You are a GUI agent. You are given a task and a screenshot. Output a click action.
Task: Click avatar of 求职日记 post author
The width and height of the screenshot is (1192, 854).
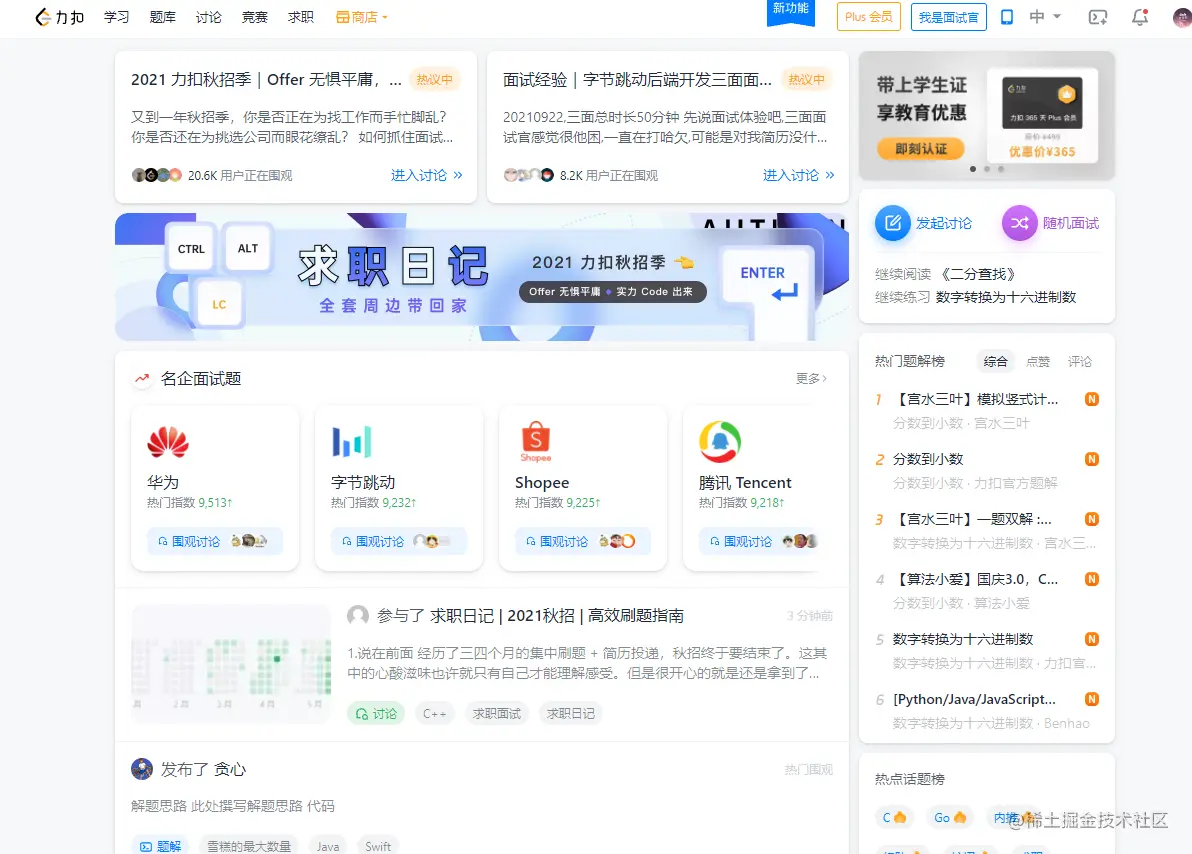pyautogui.click(x=358, y=615)
